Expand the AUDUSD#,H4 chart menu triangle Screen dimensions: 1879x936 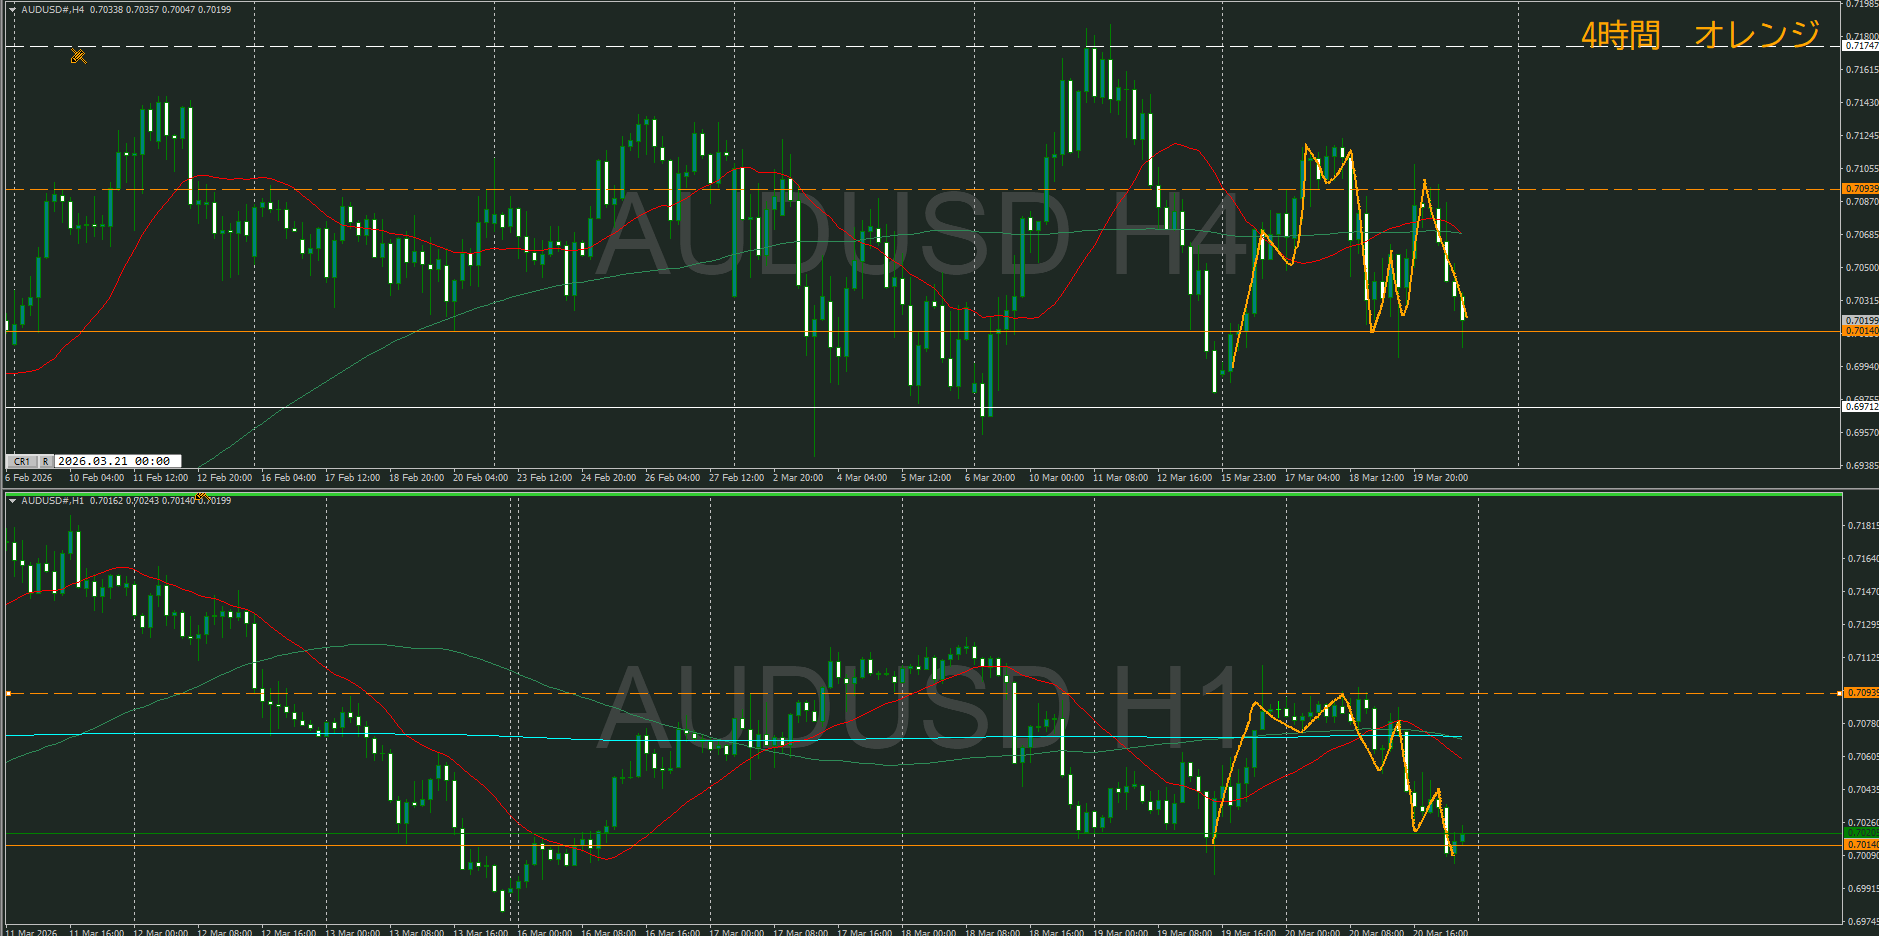(12, 10)
